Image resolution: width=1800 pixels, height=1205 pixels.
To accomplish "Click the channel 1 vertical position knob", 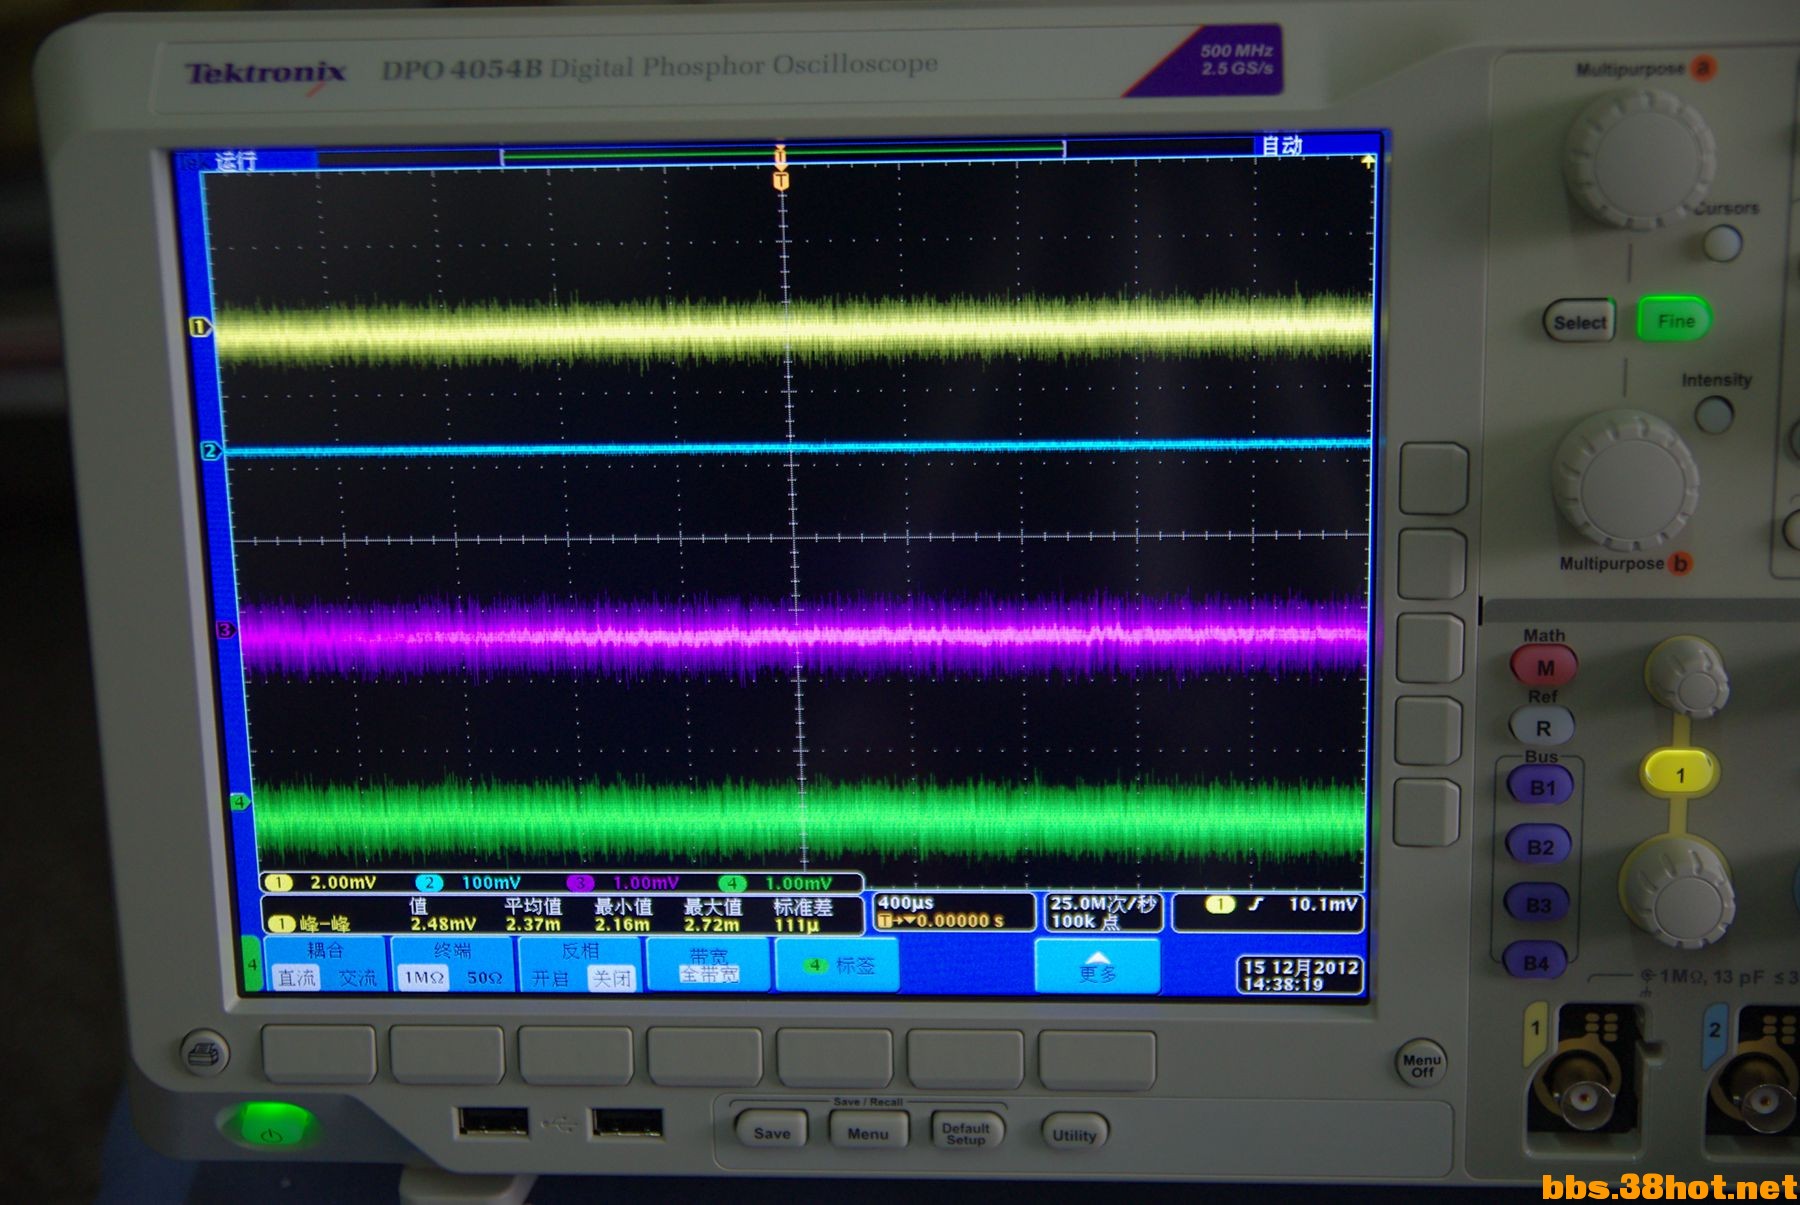I will point(1687,677).
